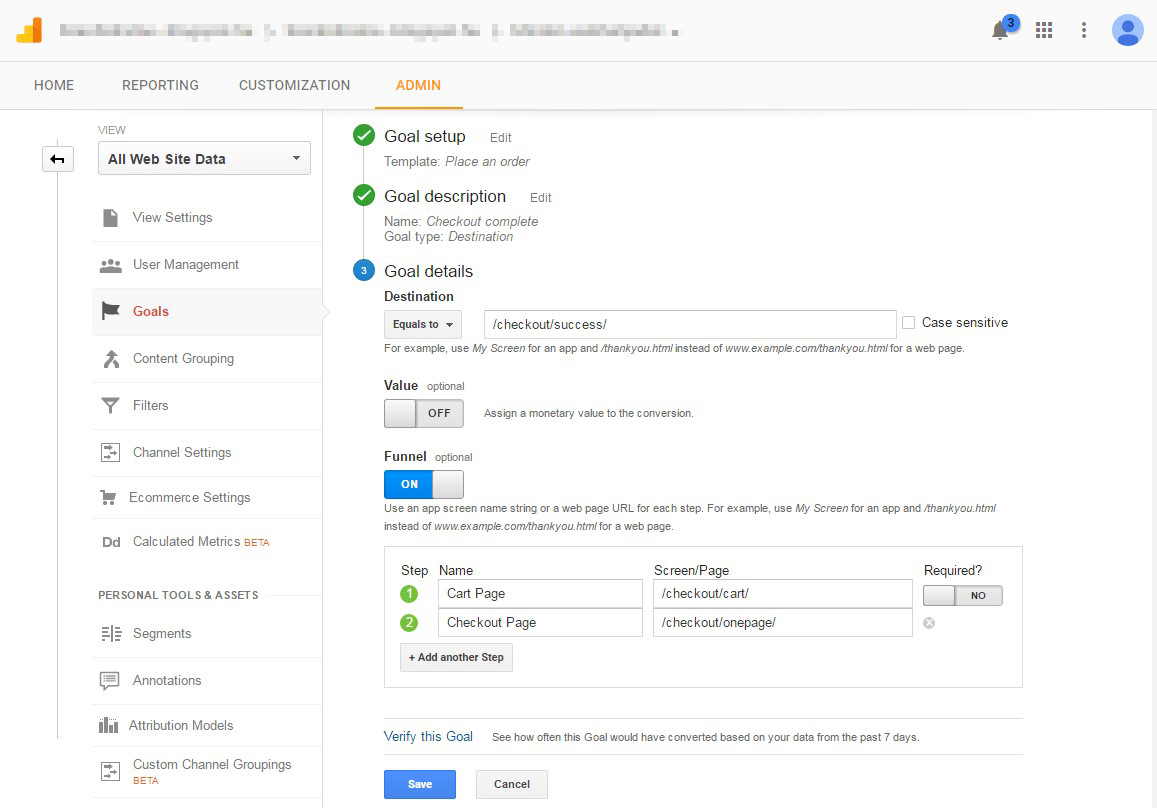The image size is (1157, 808).
Task: Click the Verify this Goal link
Action: (x=428, y=736)
